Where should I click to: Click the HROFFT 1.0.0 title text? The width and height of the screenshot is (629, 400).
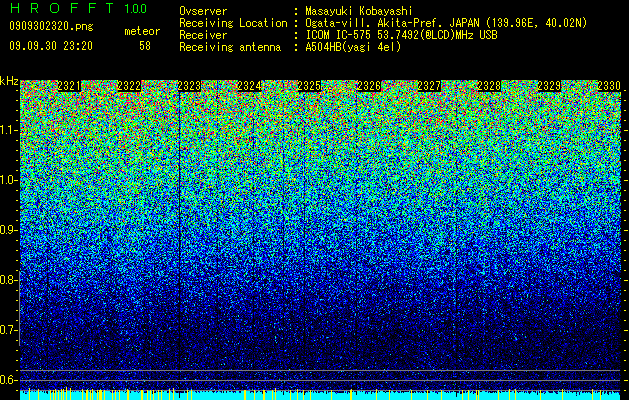pyautogui.click(x=79, y=8)
